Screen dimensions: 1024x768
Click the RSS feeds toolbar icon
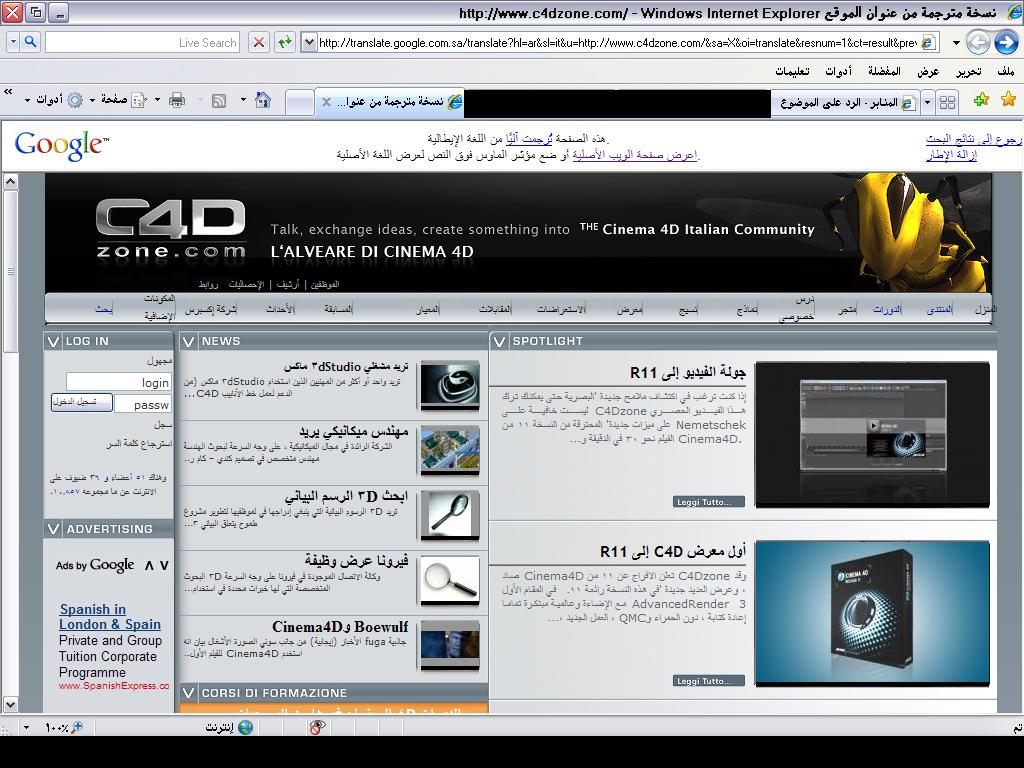tap(219, 101)
